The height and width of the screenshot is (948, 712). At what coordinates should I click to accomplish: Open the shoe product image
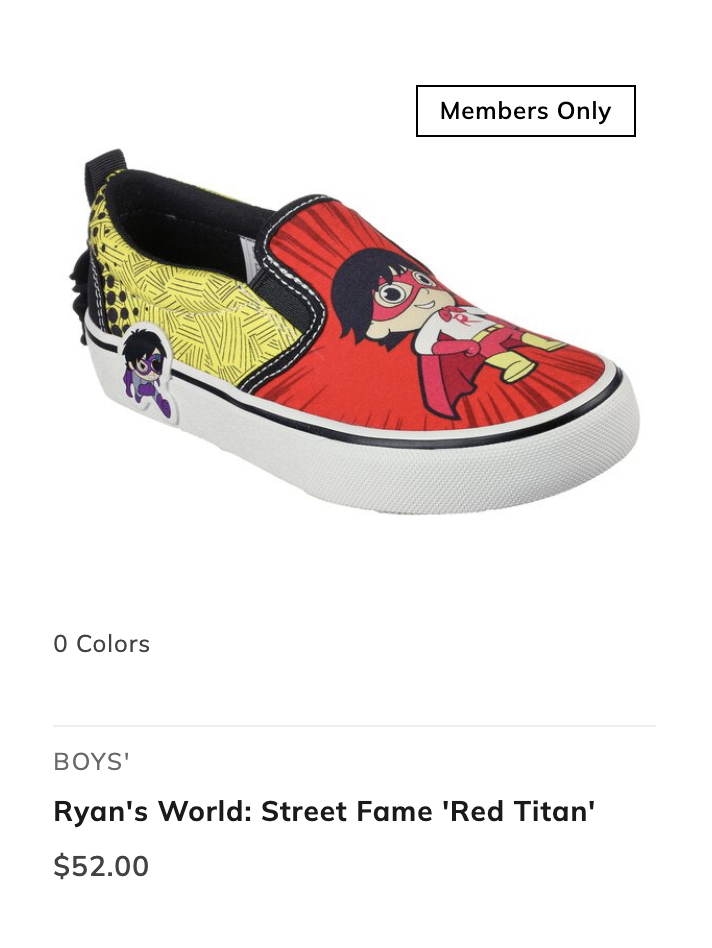point(356,331)
